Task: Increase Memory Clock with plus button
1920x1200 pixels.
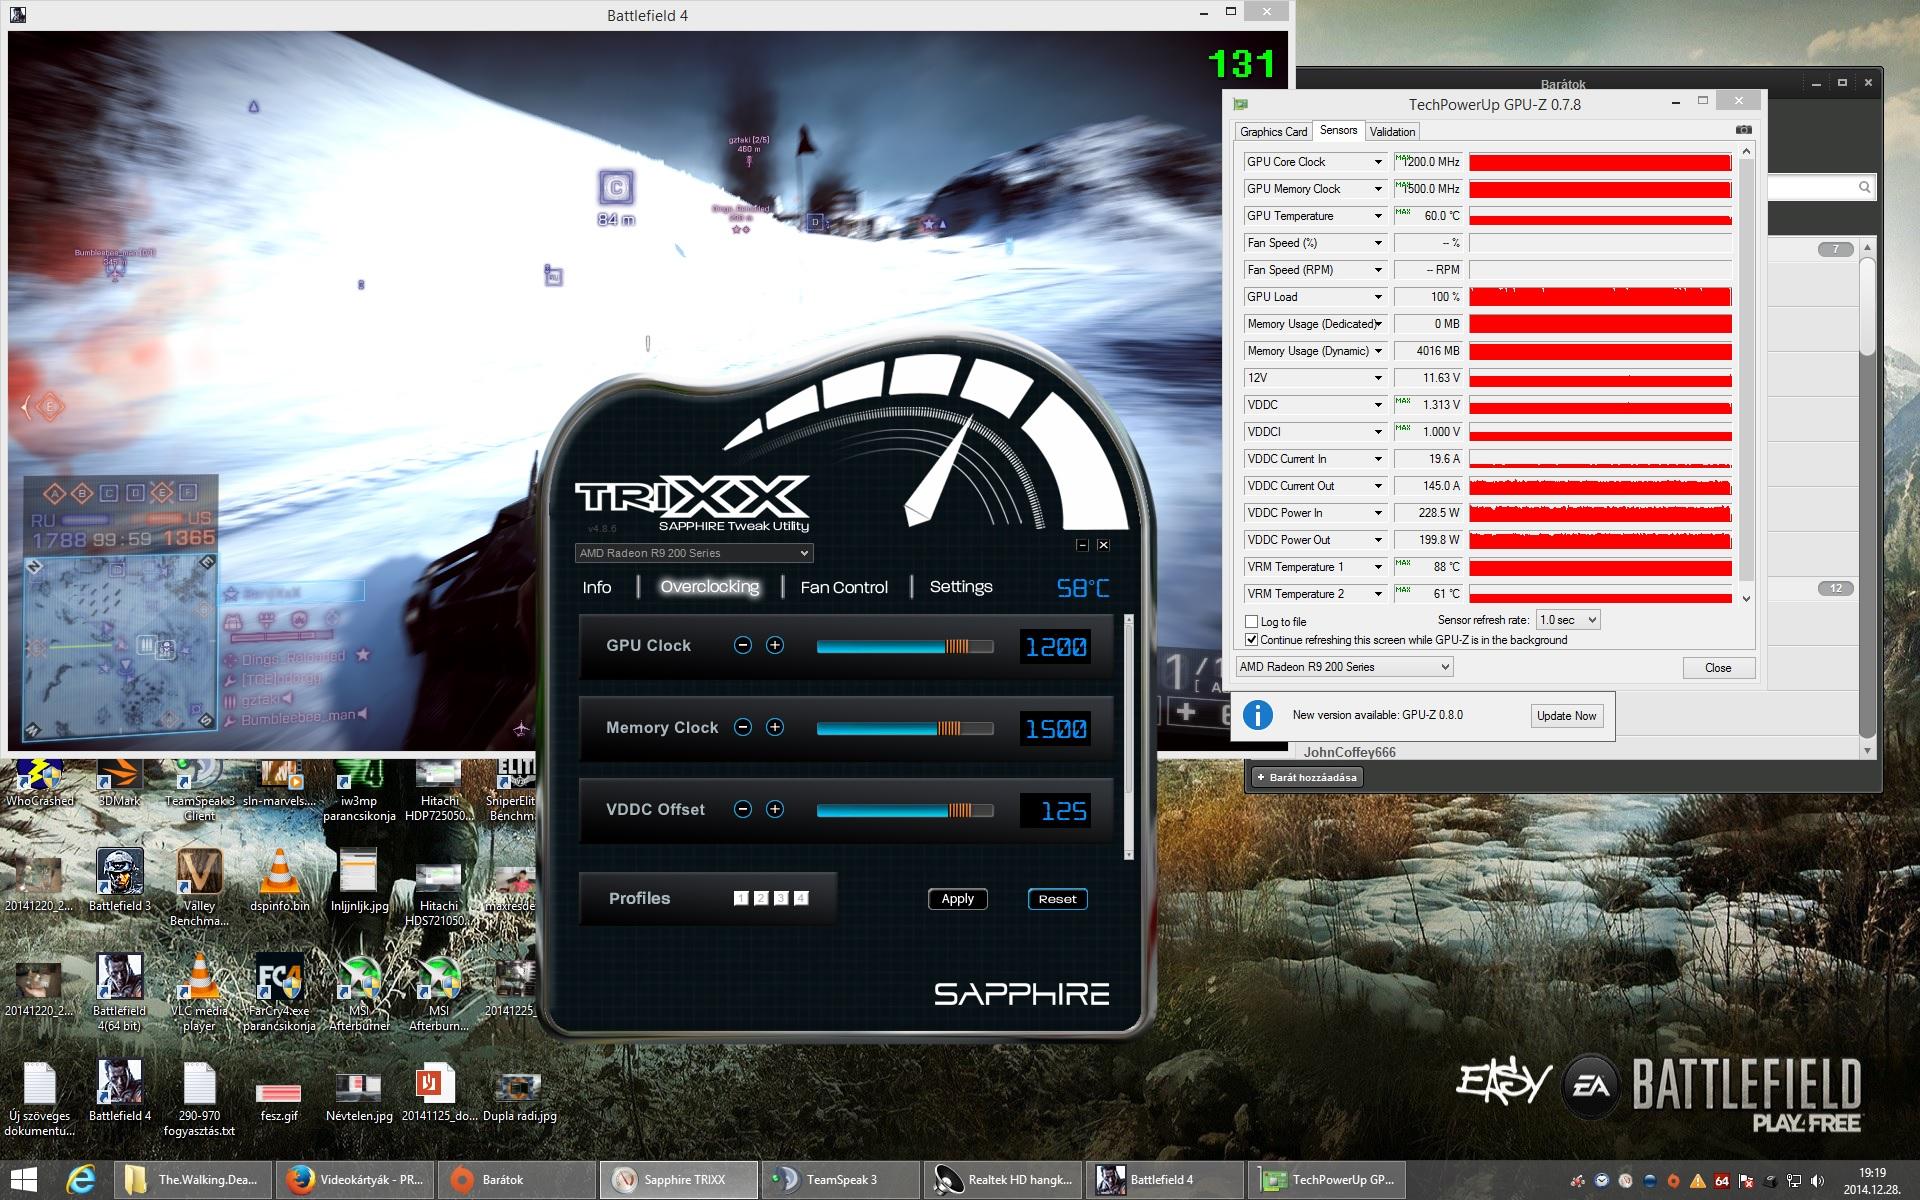Action: coord(775,728)
